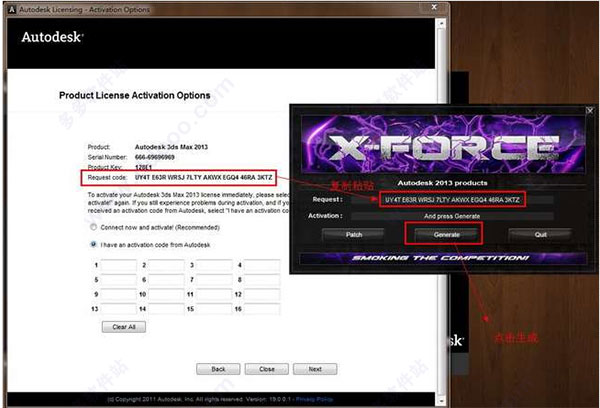Select I have an activation code option

(x=93, y=244)
